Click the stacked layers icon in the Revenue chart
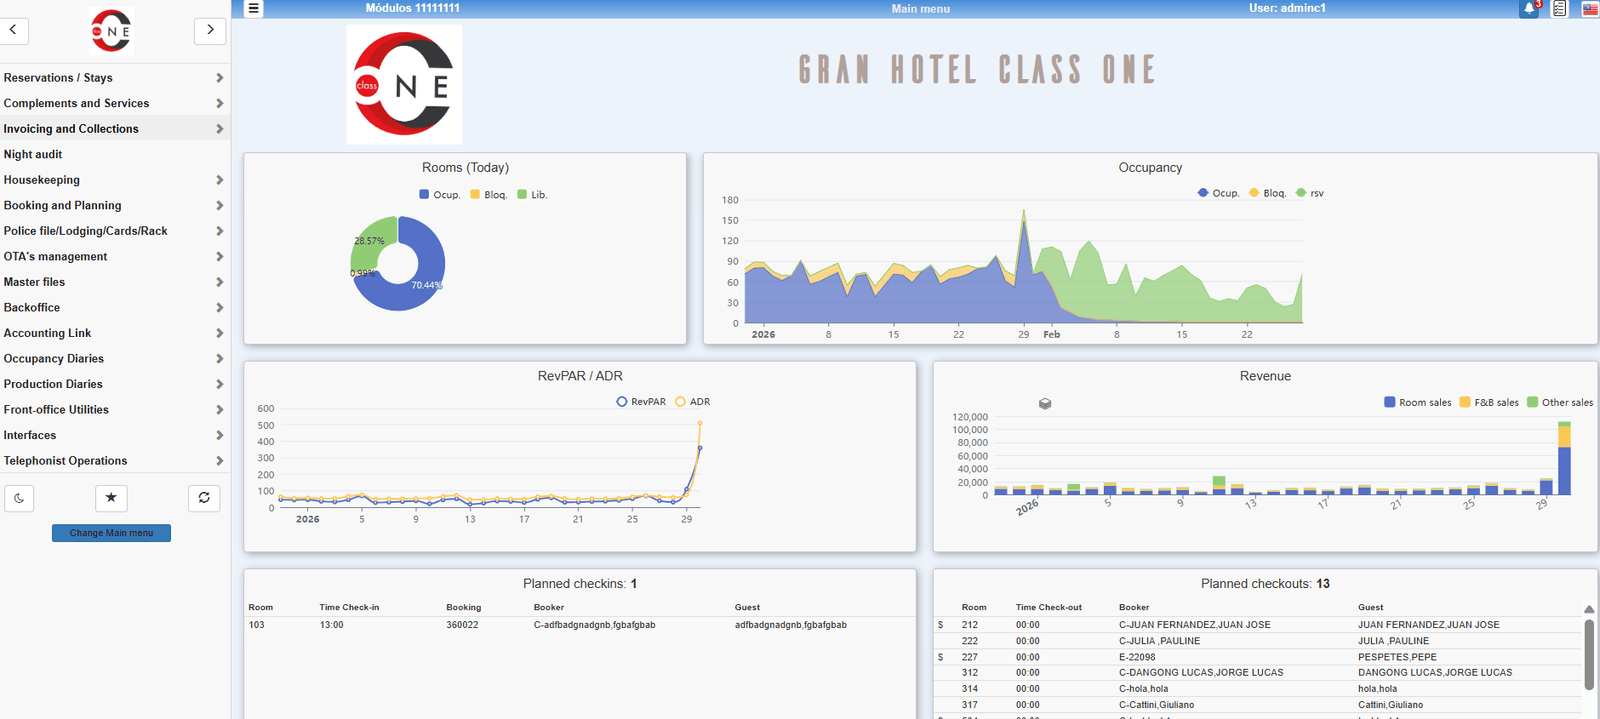 pos(1045,404)
